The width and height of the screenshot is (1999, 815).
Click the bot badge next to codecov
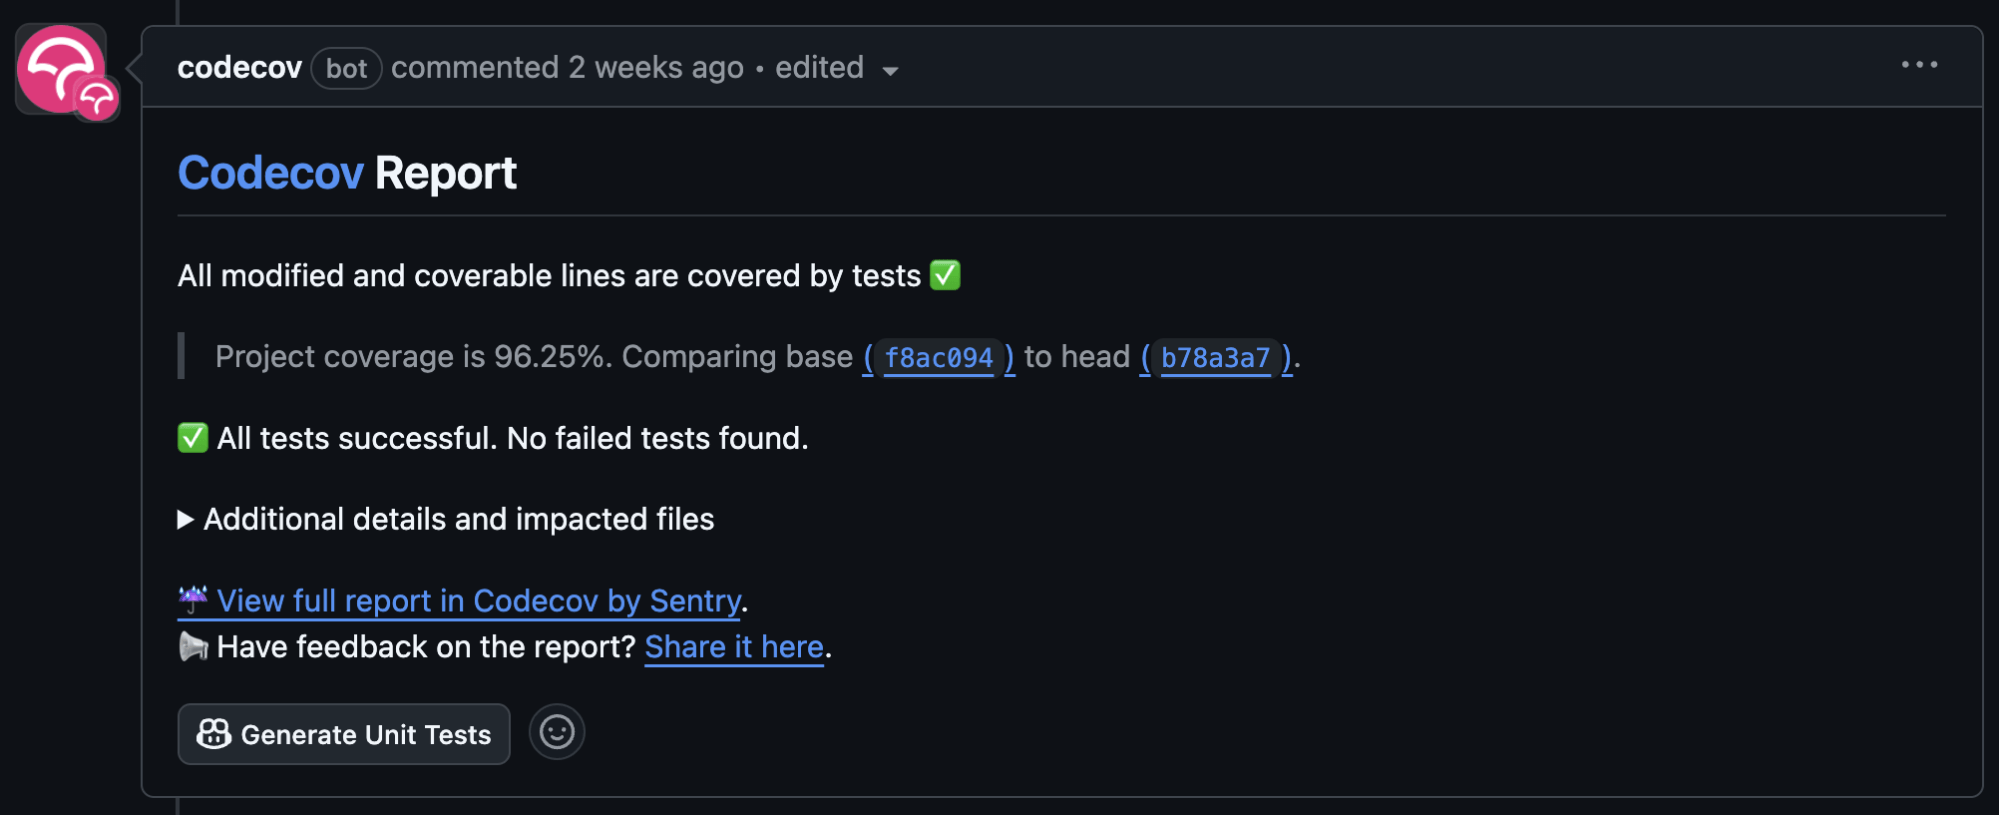coord(345,68)
